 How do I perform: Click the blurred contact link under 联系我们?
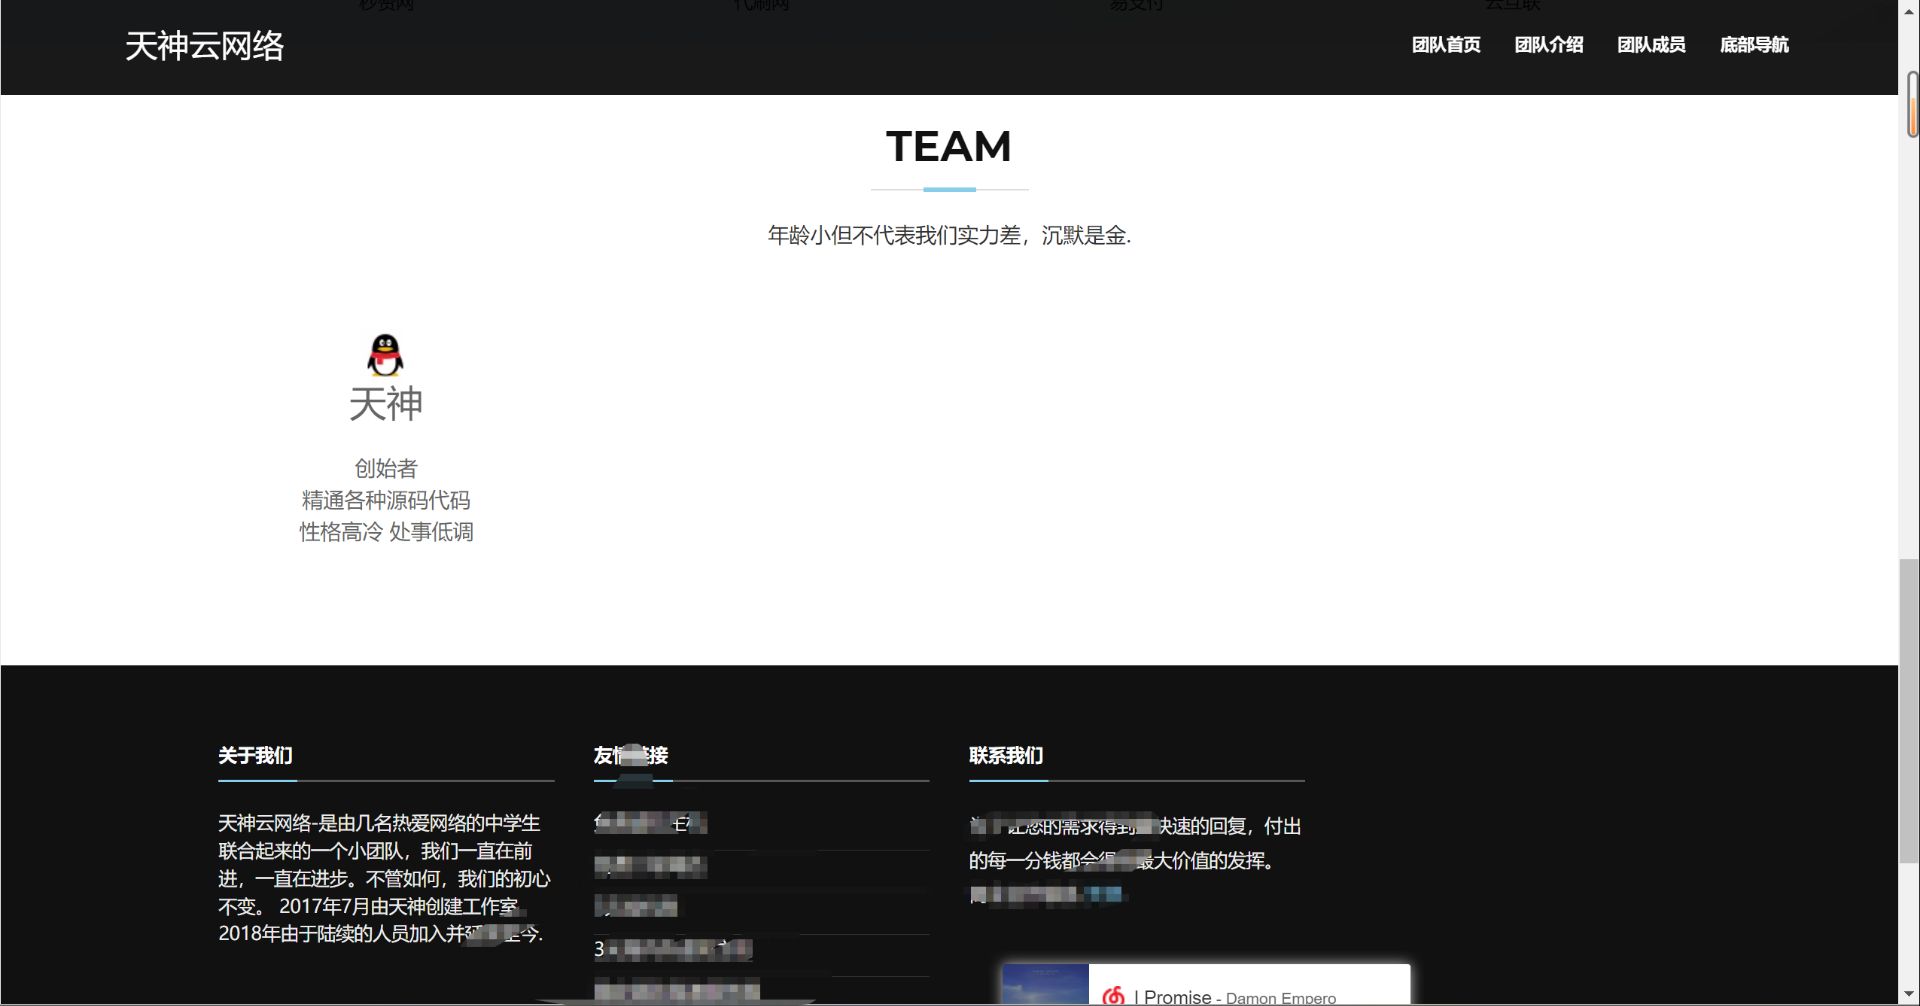1047,894
